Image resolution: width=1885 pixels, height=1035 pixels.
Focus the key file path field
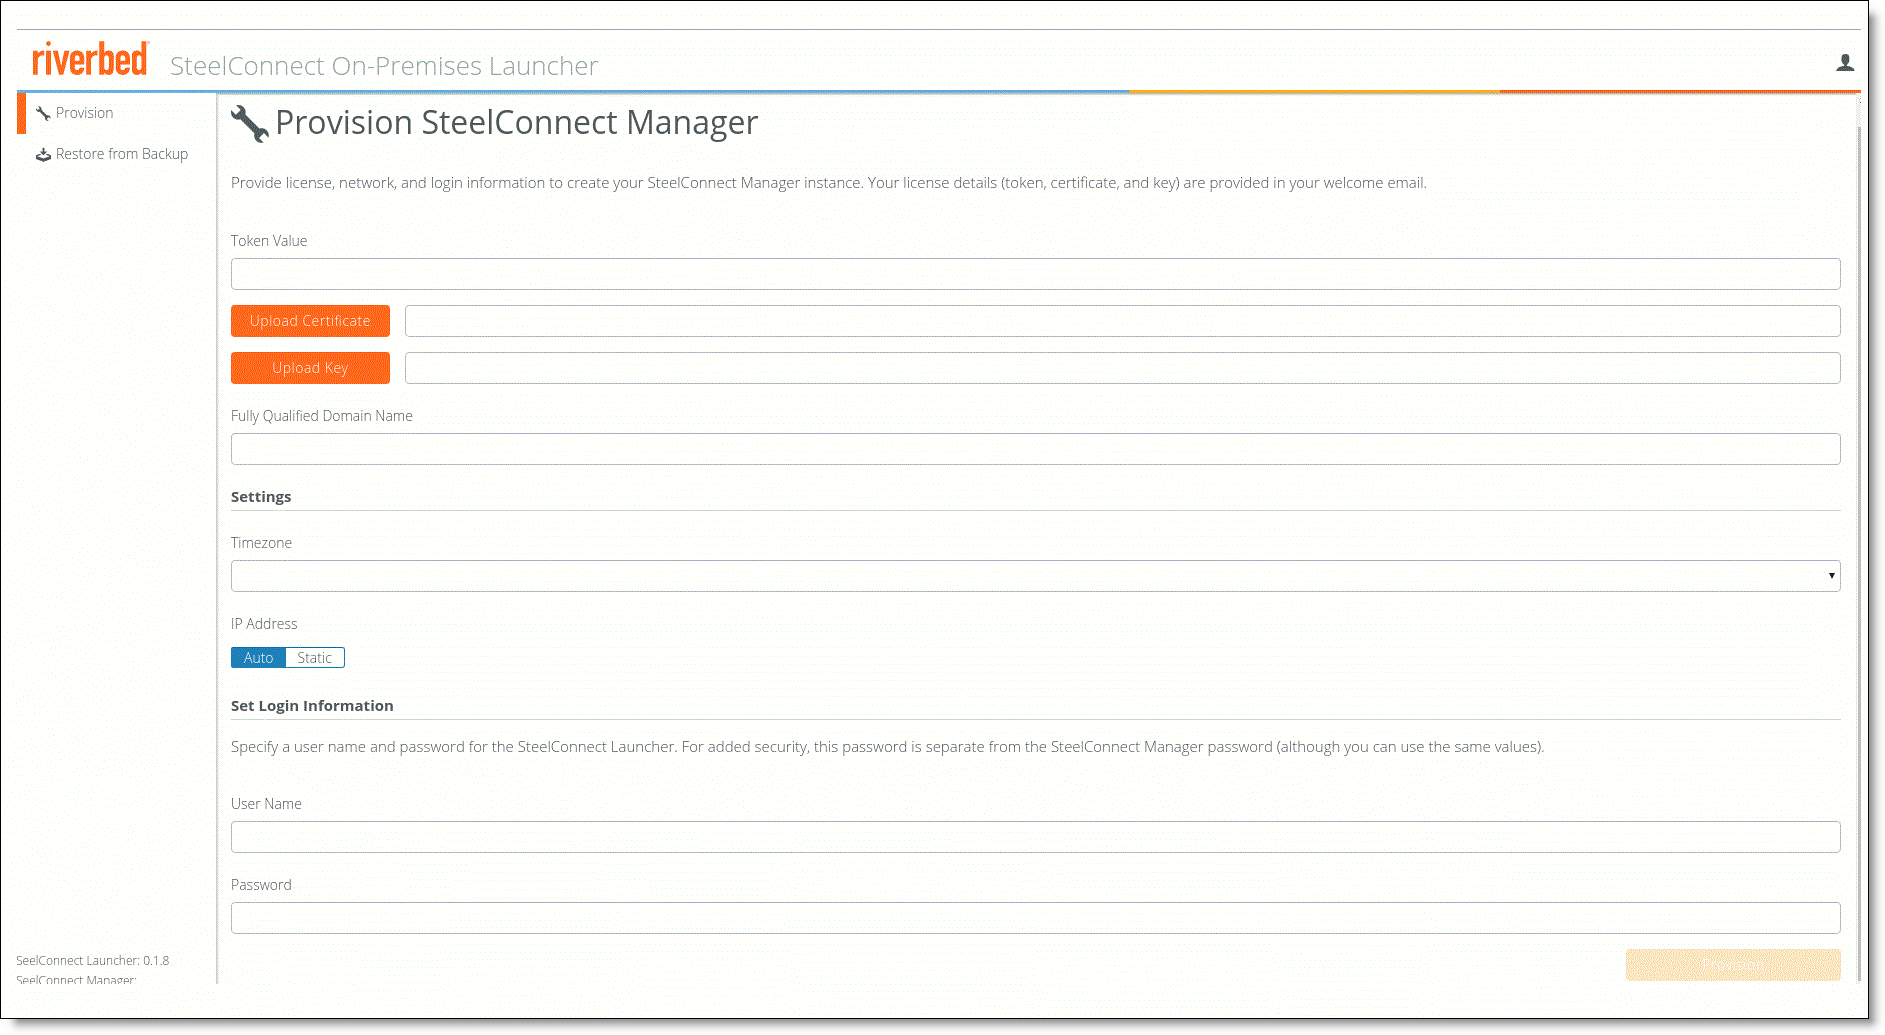1122,368
